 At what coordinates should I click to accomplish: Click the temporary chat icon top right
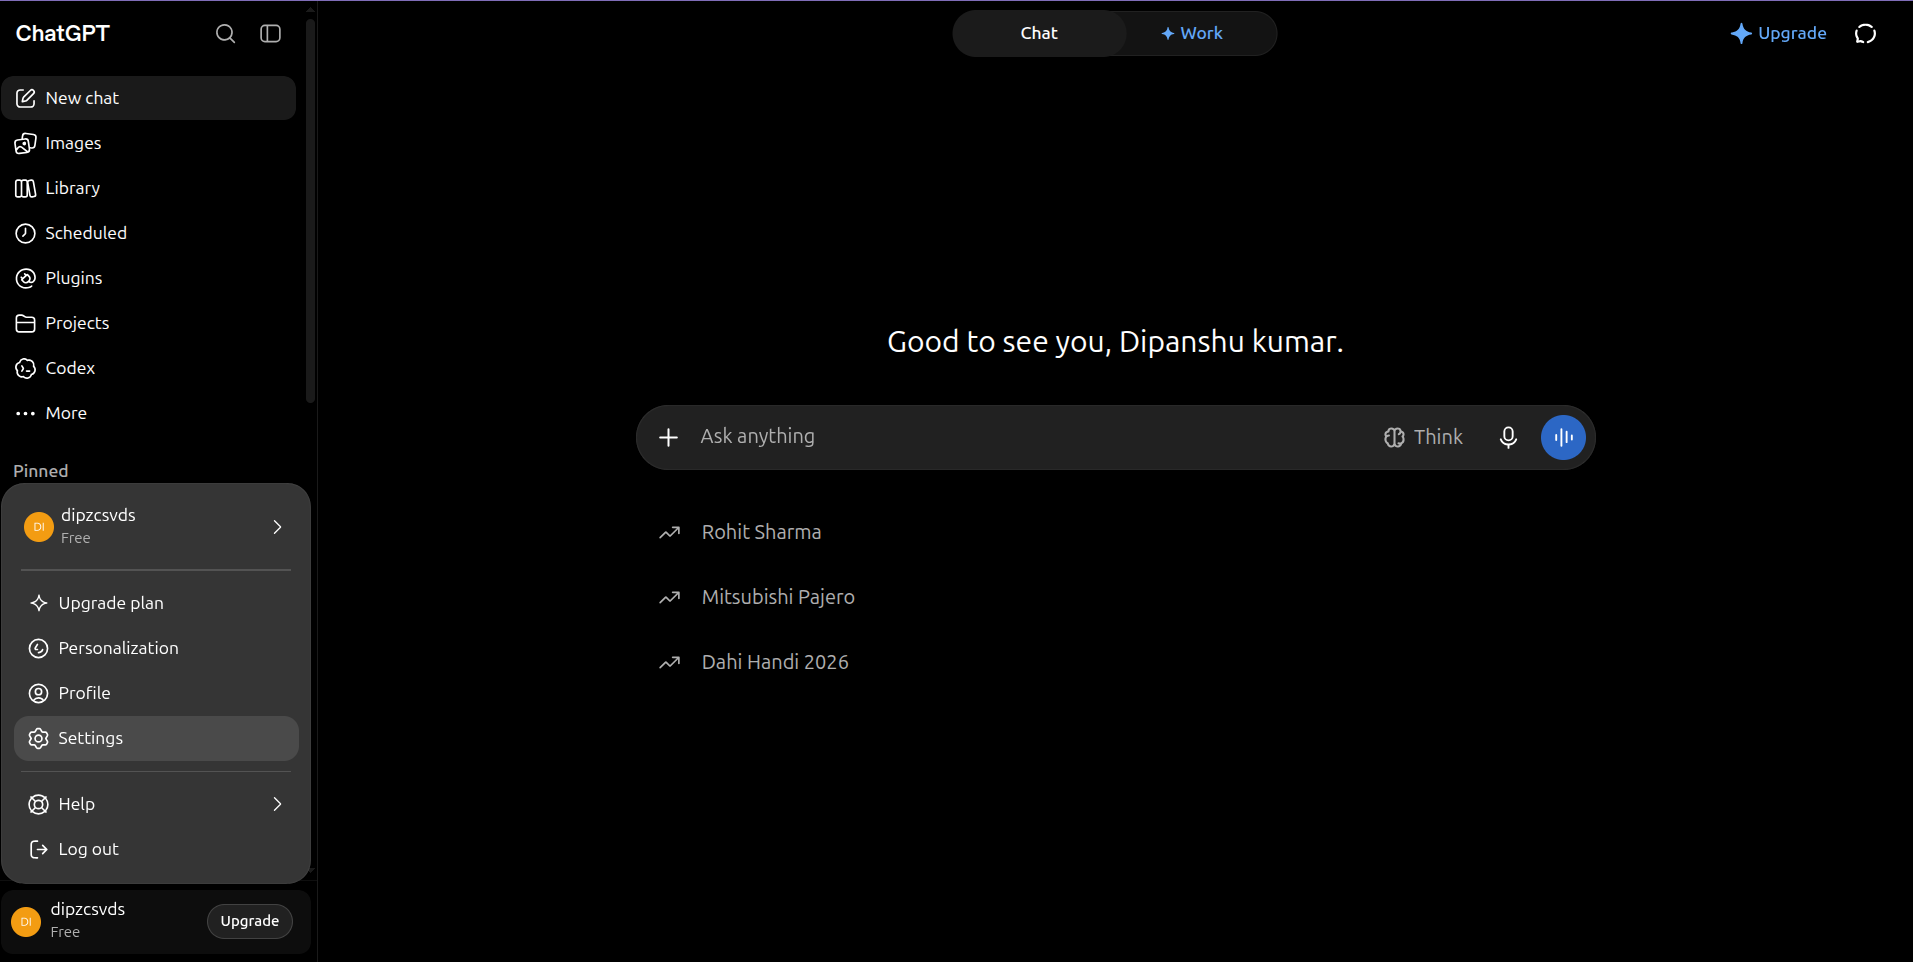[1865, 34]
